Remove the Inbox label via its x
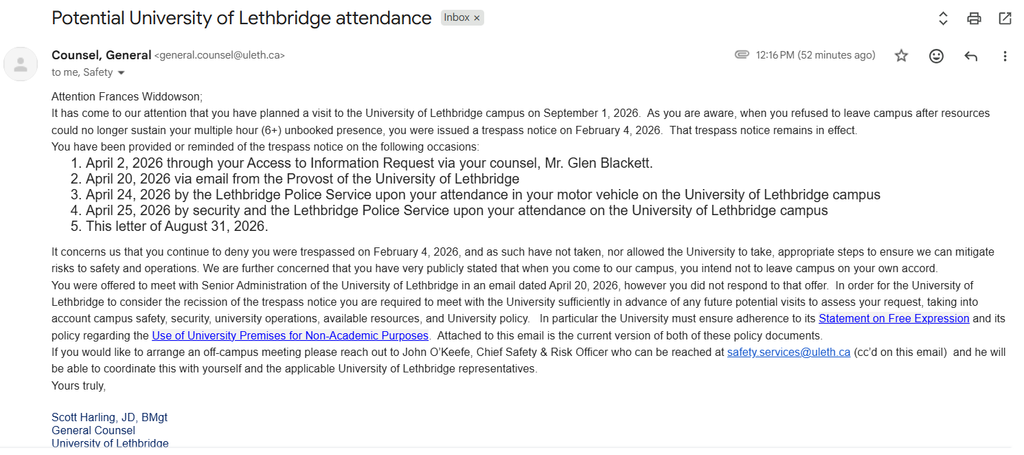 point(477,18)
